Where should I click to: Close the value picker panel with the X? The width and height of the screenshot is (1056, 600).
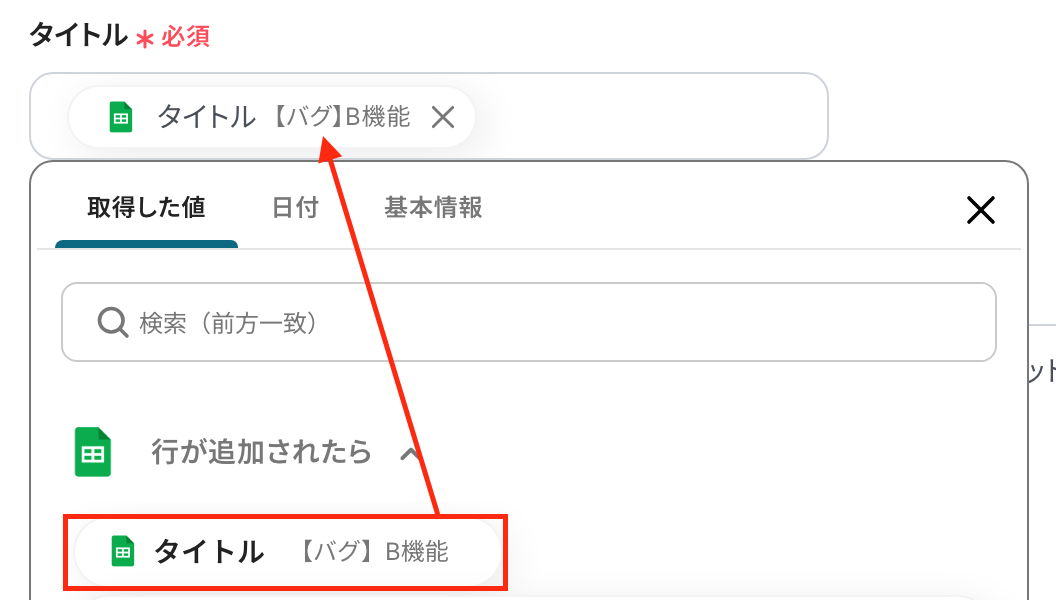coord(981,210)
